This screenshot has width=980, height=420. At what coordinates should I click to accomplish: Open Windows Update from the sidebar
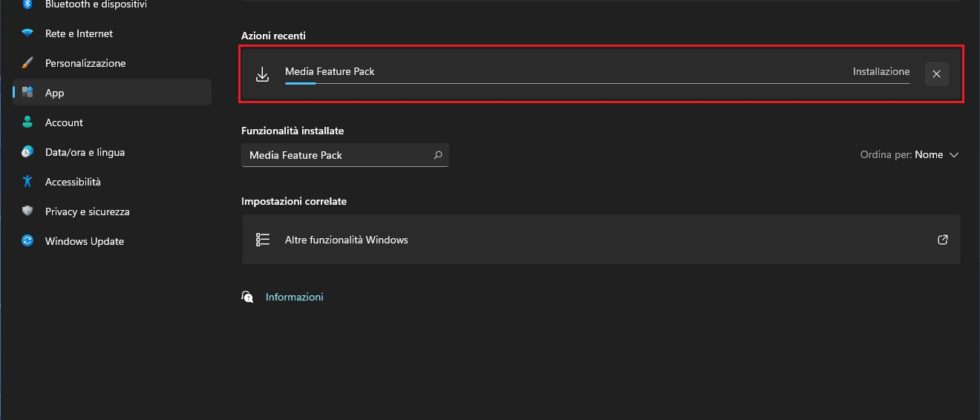(x=84, y=241)
